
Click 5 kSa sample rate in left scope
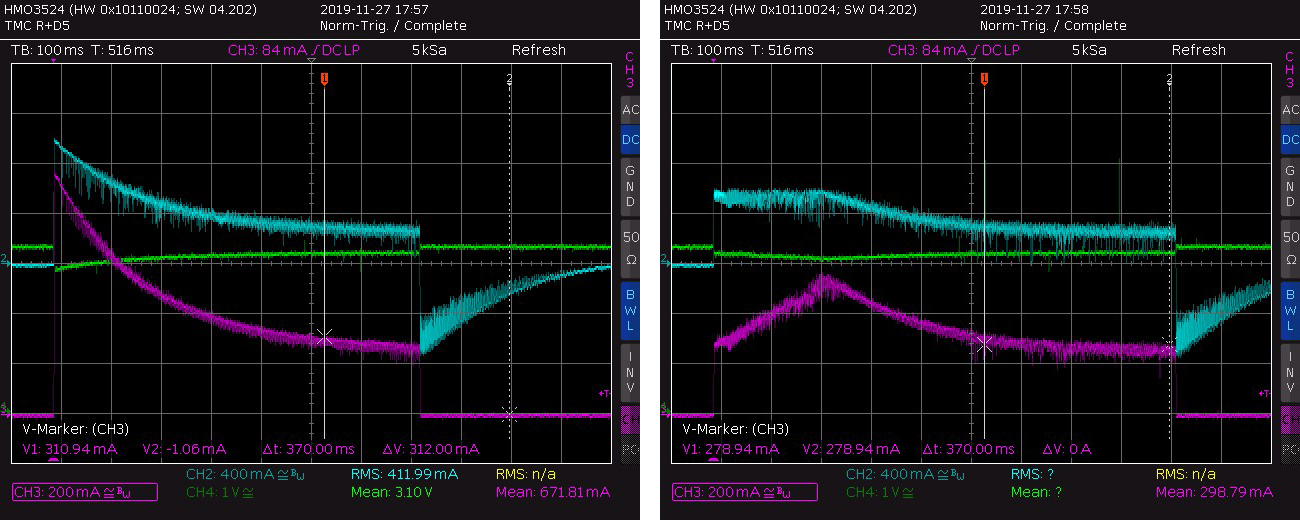click(x=431, y=50)
